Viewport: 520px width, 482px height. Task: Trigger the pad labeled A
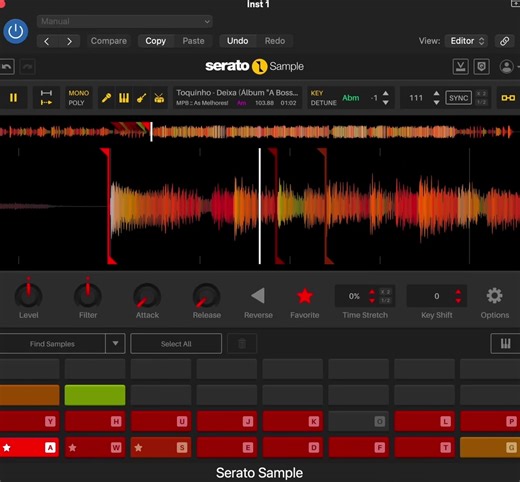pos(30,447)
